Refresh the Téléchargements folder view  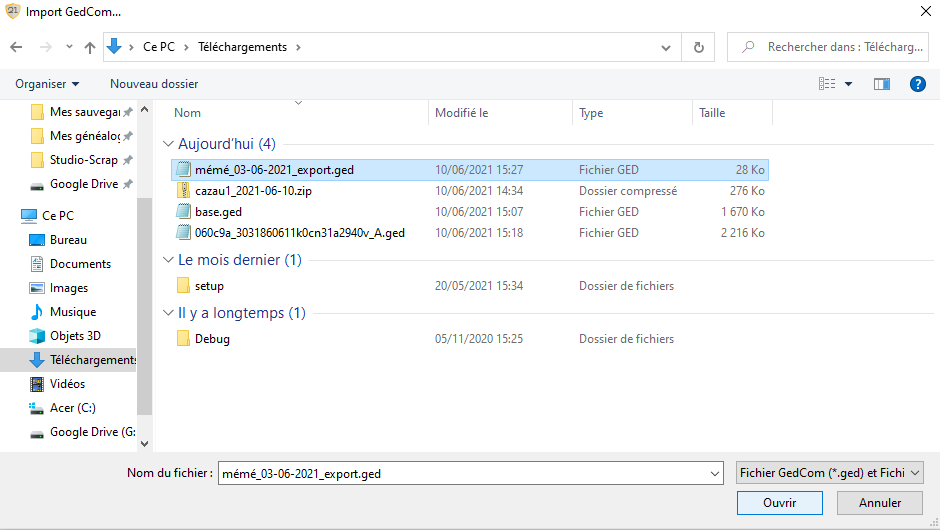(x=698, y=47)
